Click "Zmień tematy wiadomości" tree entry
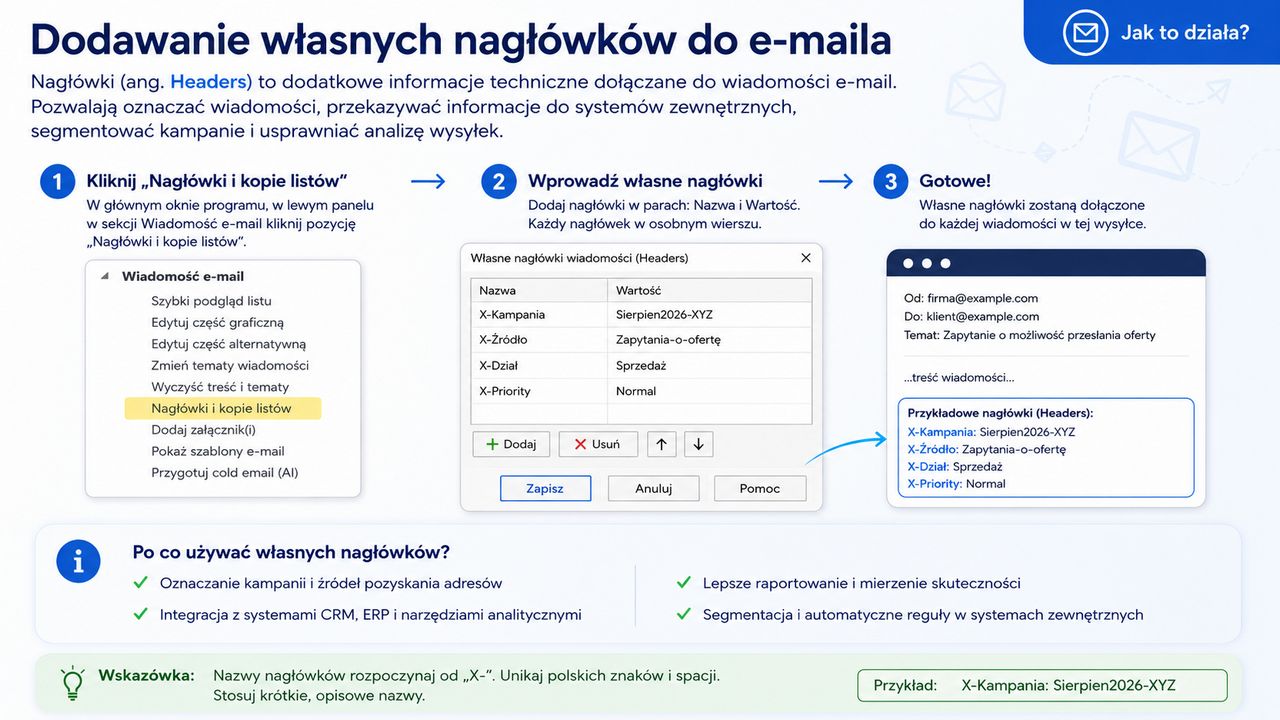Viewport: 1280px width, 720px height. point(230,365)
